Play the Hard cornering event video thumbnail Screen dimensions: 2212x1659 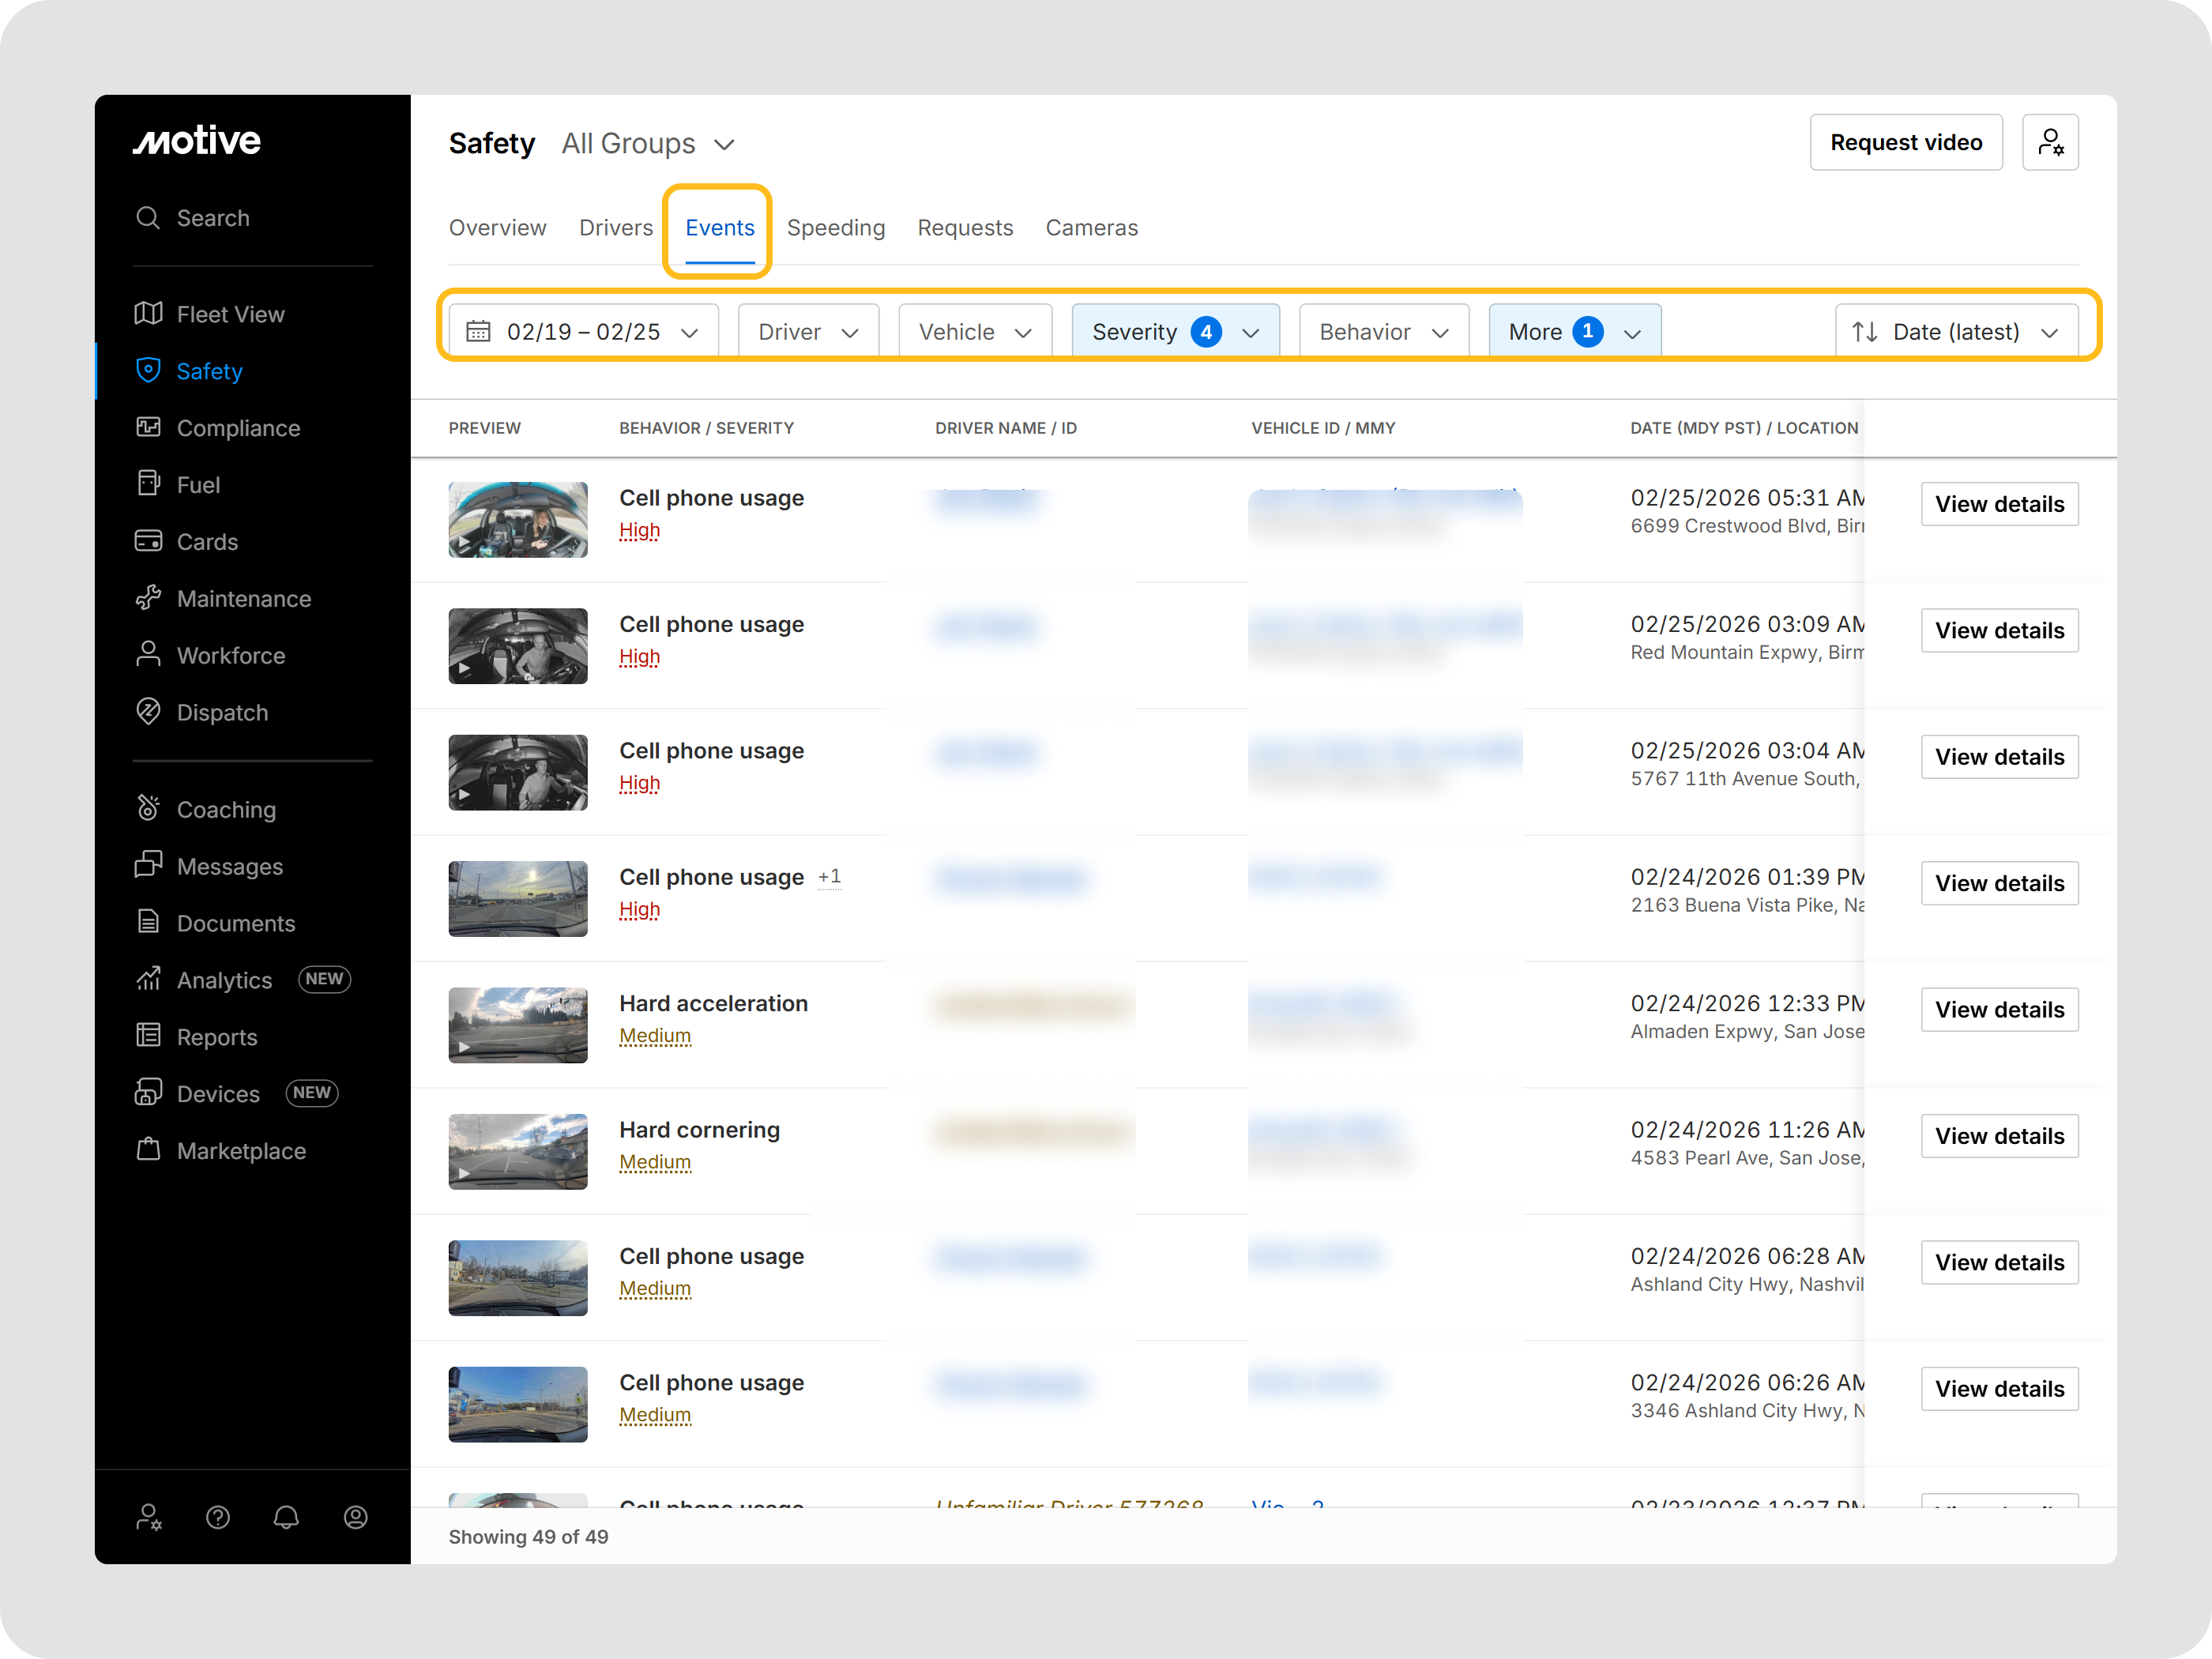click(517, 1152)
